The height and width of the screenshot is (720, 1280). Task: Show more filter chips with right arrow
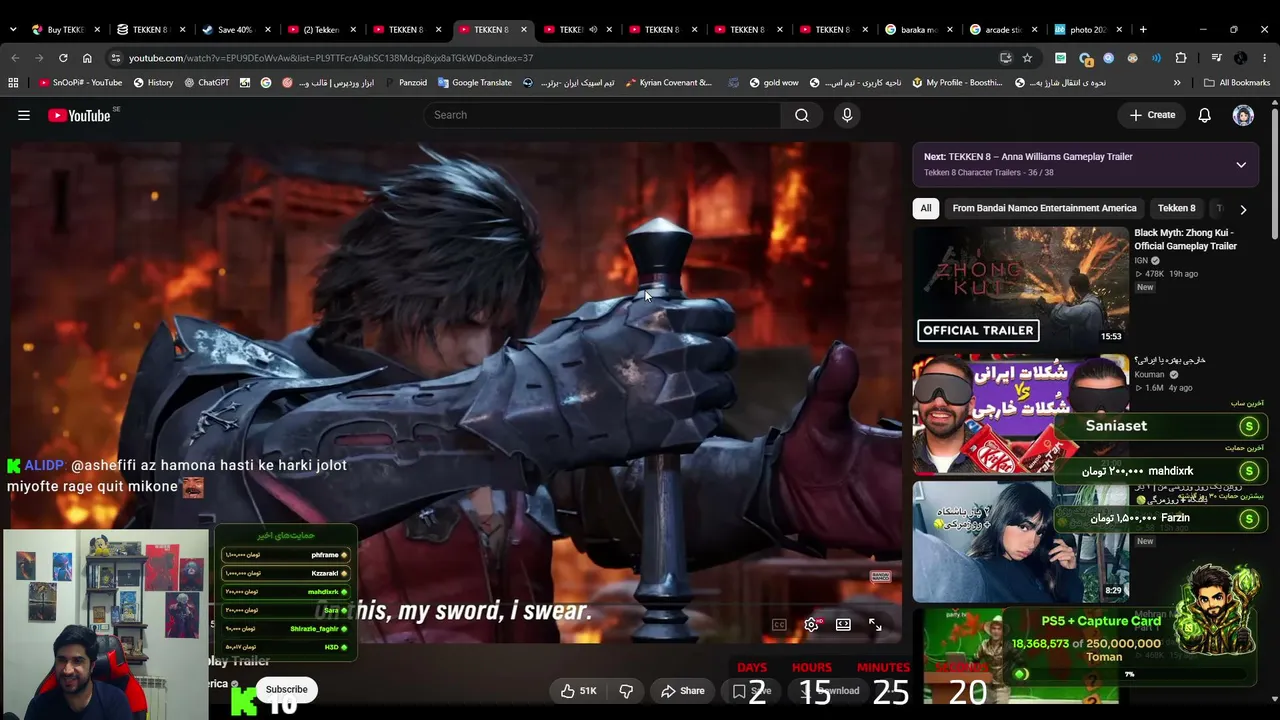tap(1243, 209)
